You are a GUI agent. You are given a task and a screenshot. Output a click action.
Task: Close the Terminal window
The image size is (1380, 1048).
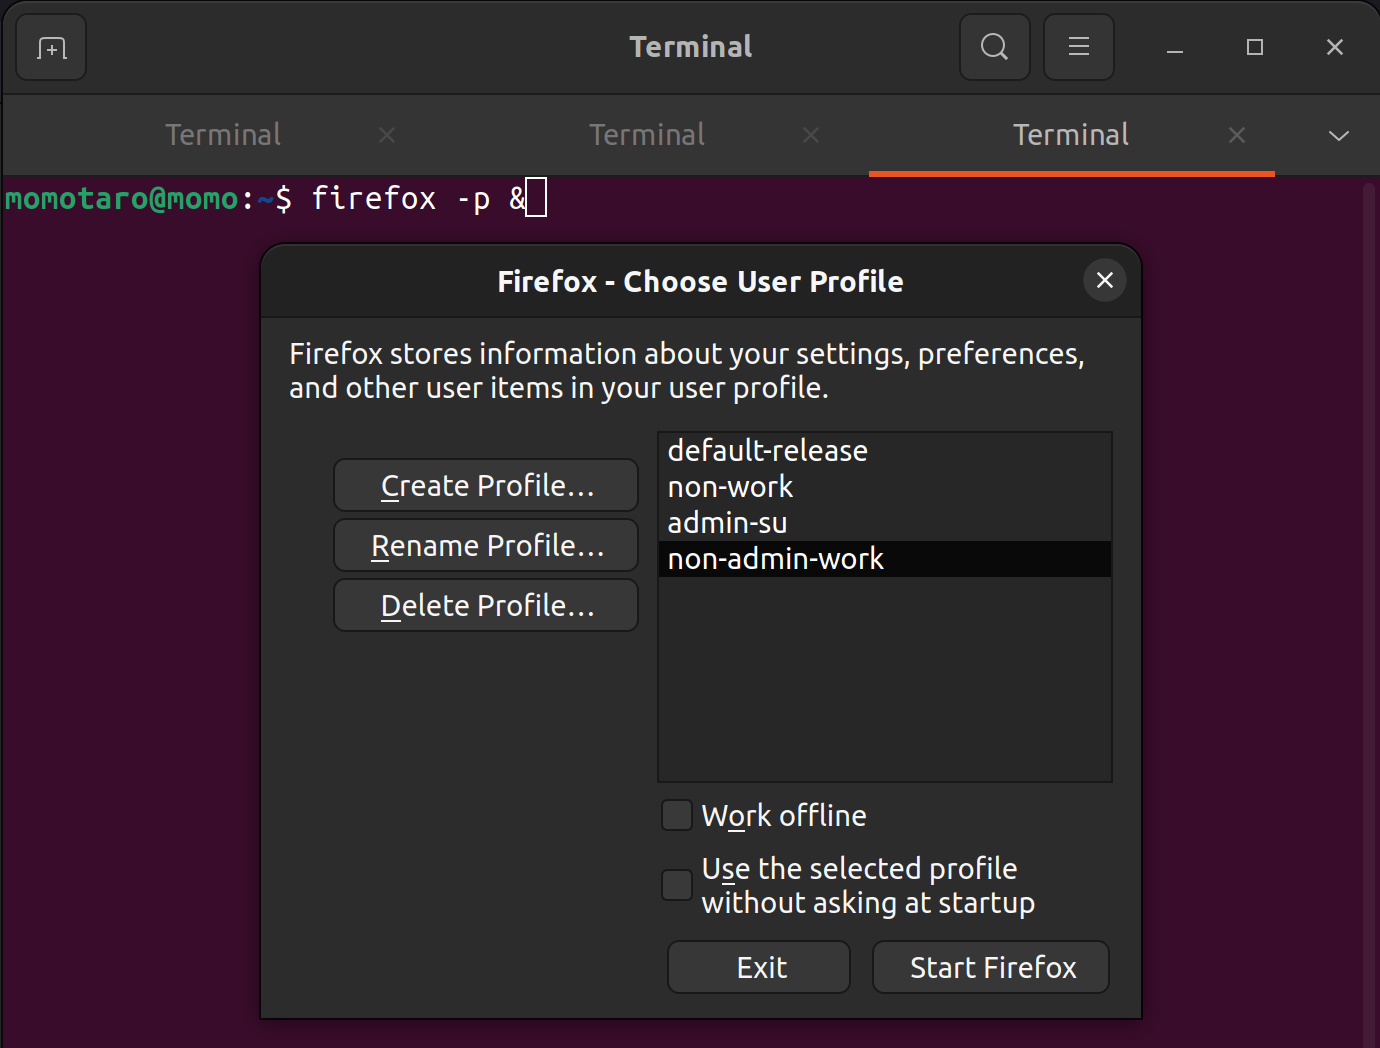[1335, 47]
